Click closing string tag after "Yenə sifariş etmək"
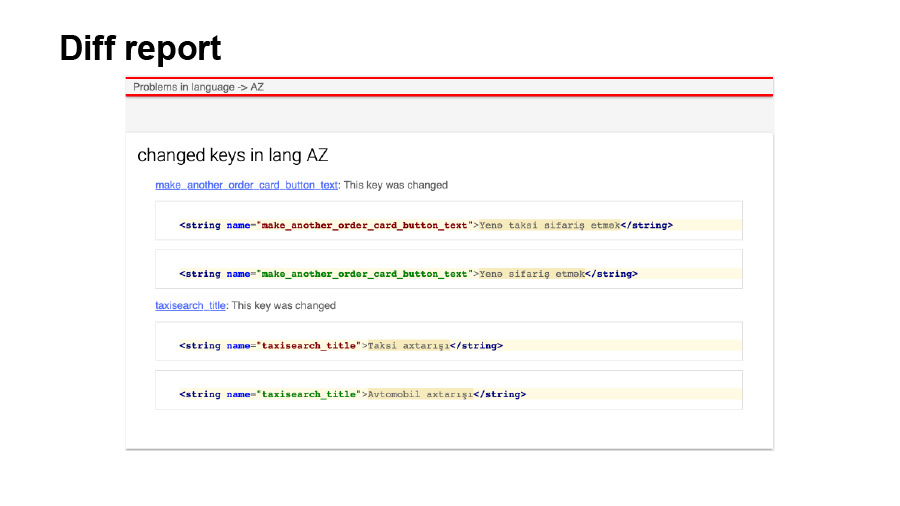 click(x=611, y=273)
